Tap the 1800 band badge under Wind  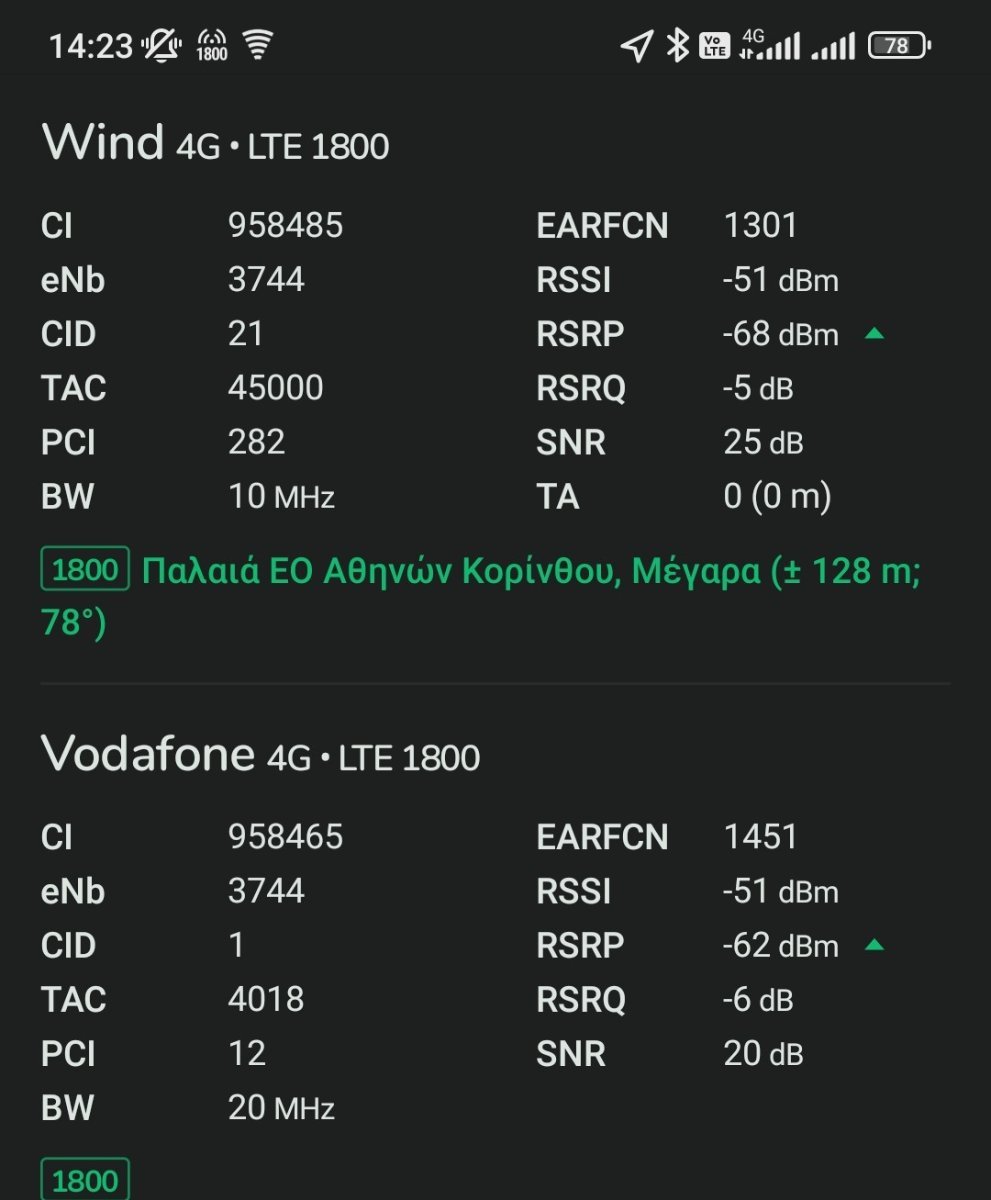85,570
